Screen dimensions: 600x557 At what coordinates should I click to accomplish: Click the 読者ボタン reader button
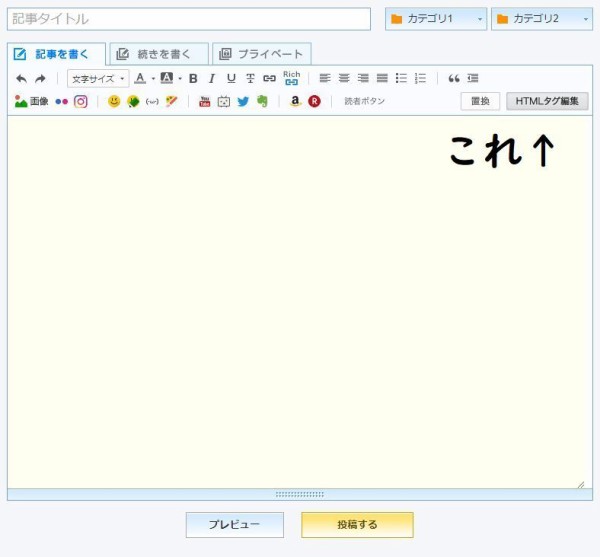pyautogui.click(x=365, y=101)
